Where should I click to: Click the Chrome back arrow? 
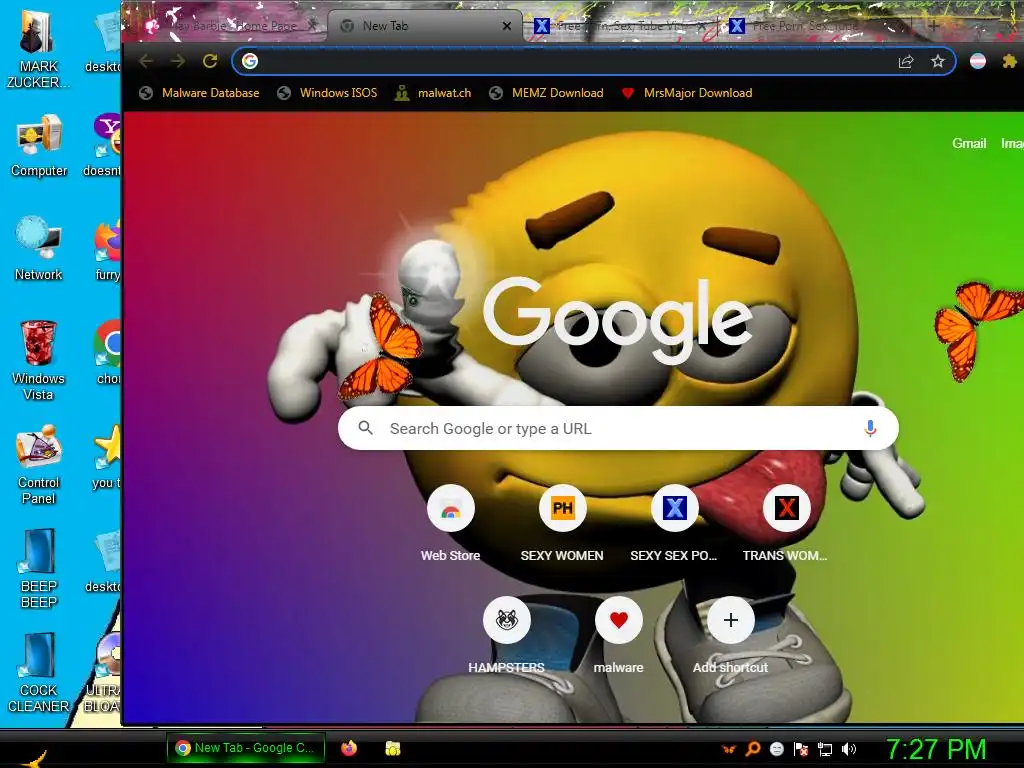pos(146,61)
